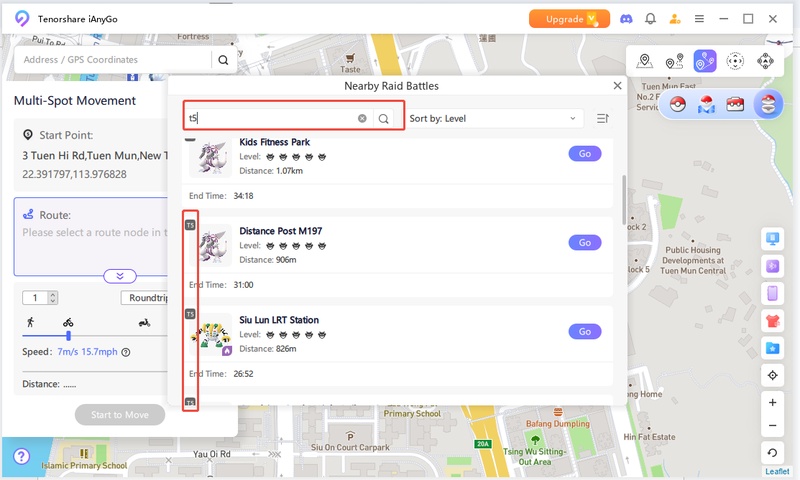This screenshot has height=480, width=800.
Task: Click the purple Bluetooth sidebar icon
Action: point(772,266)
